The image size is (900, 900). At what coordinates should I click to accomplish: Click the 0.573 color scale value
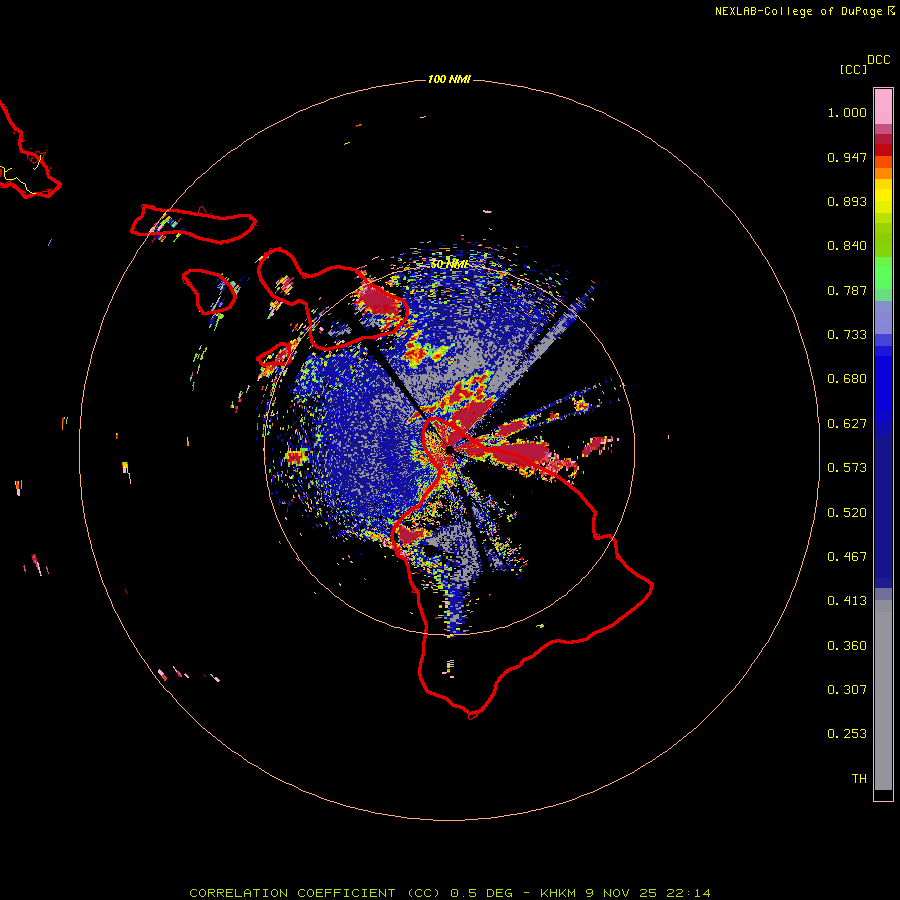click(847, 468)
